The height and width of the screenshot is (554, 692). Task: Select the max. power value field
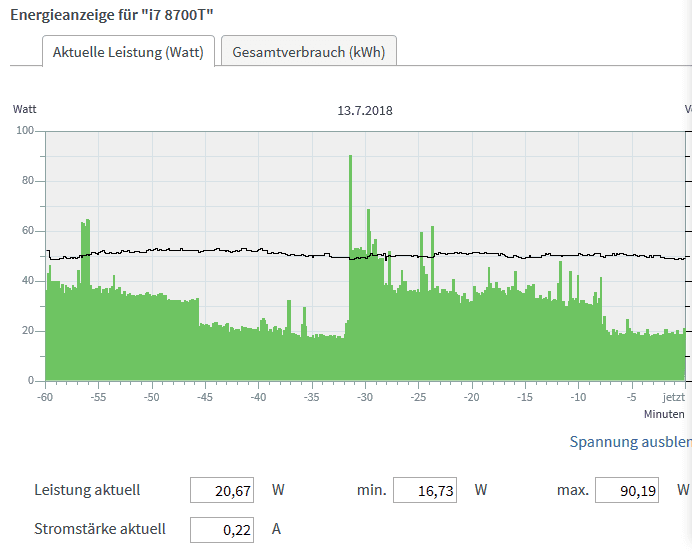(627, 490)
